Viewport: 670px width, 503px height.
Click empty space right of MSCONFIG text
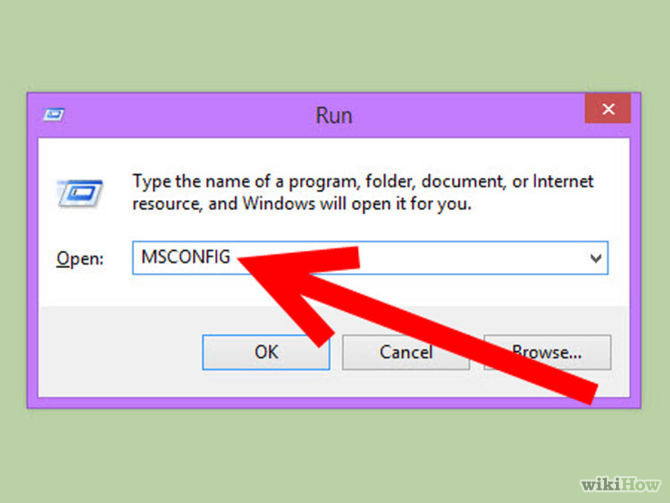[470, 258]
